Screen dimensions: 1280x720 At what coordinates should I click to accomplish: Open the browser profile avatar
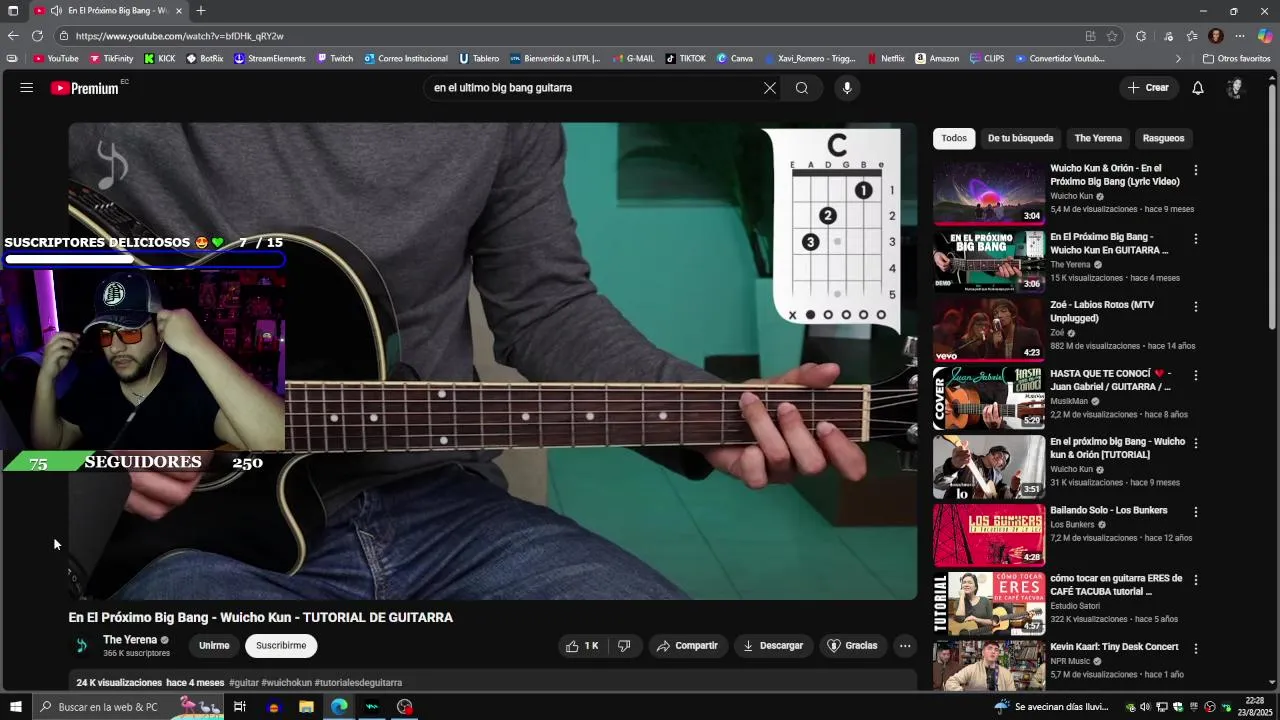1216,36
